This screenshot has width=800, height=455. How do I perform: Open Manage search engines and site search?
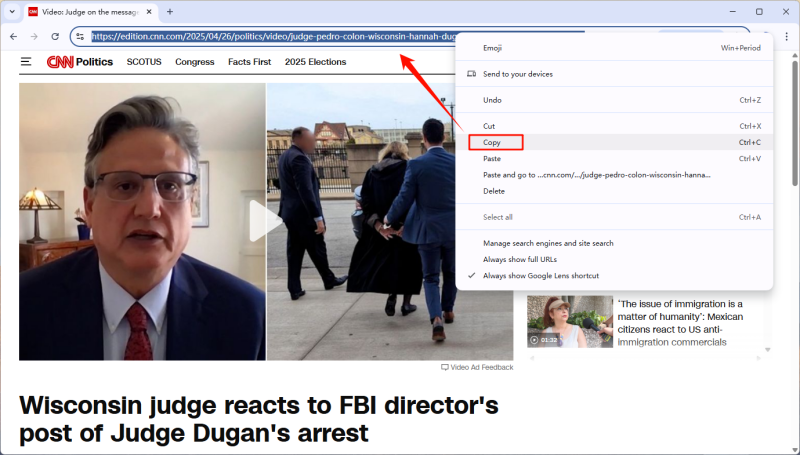point(614,243)
